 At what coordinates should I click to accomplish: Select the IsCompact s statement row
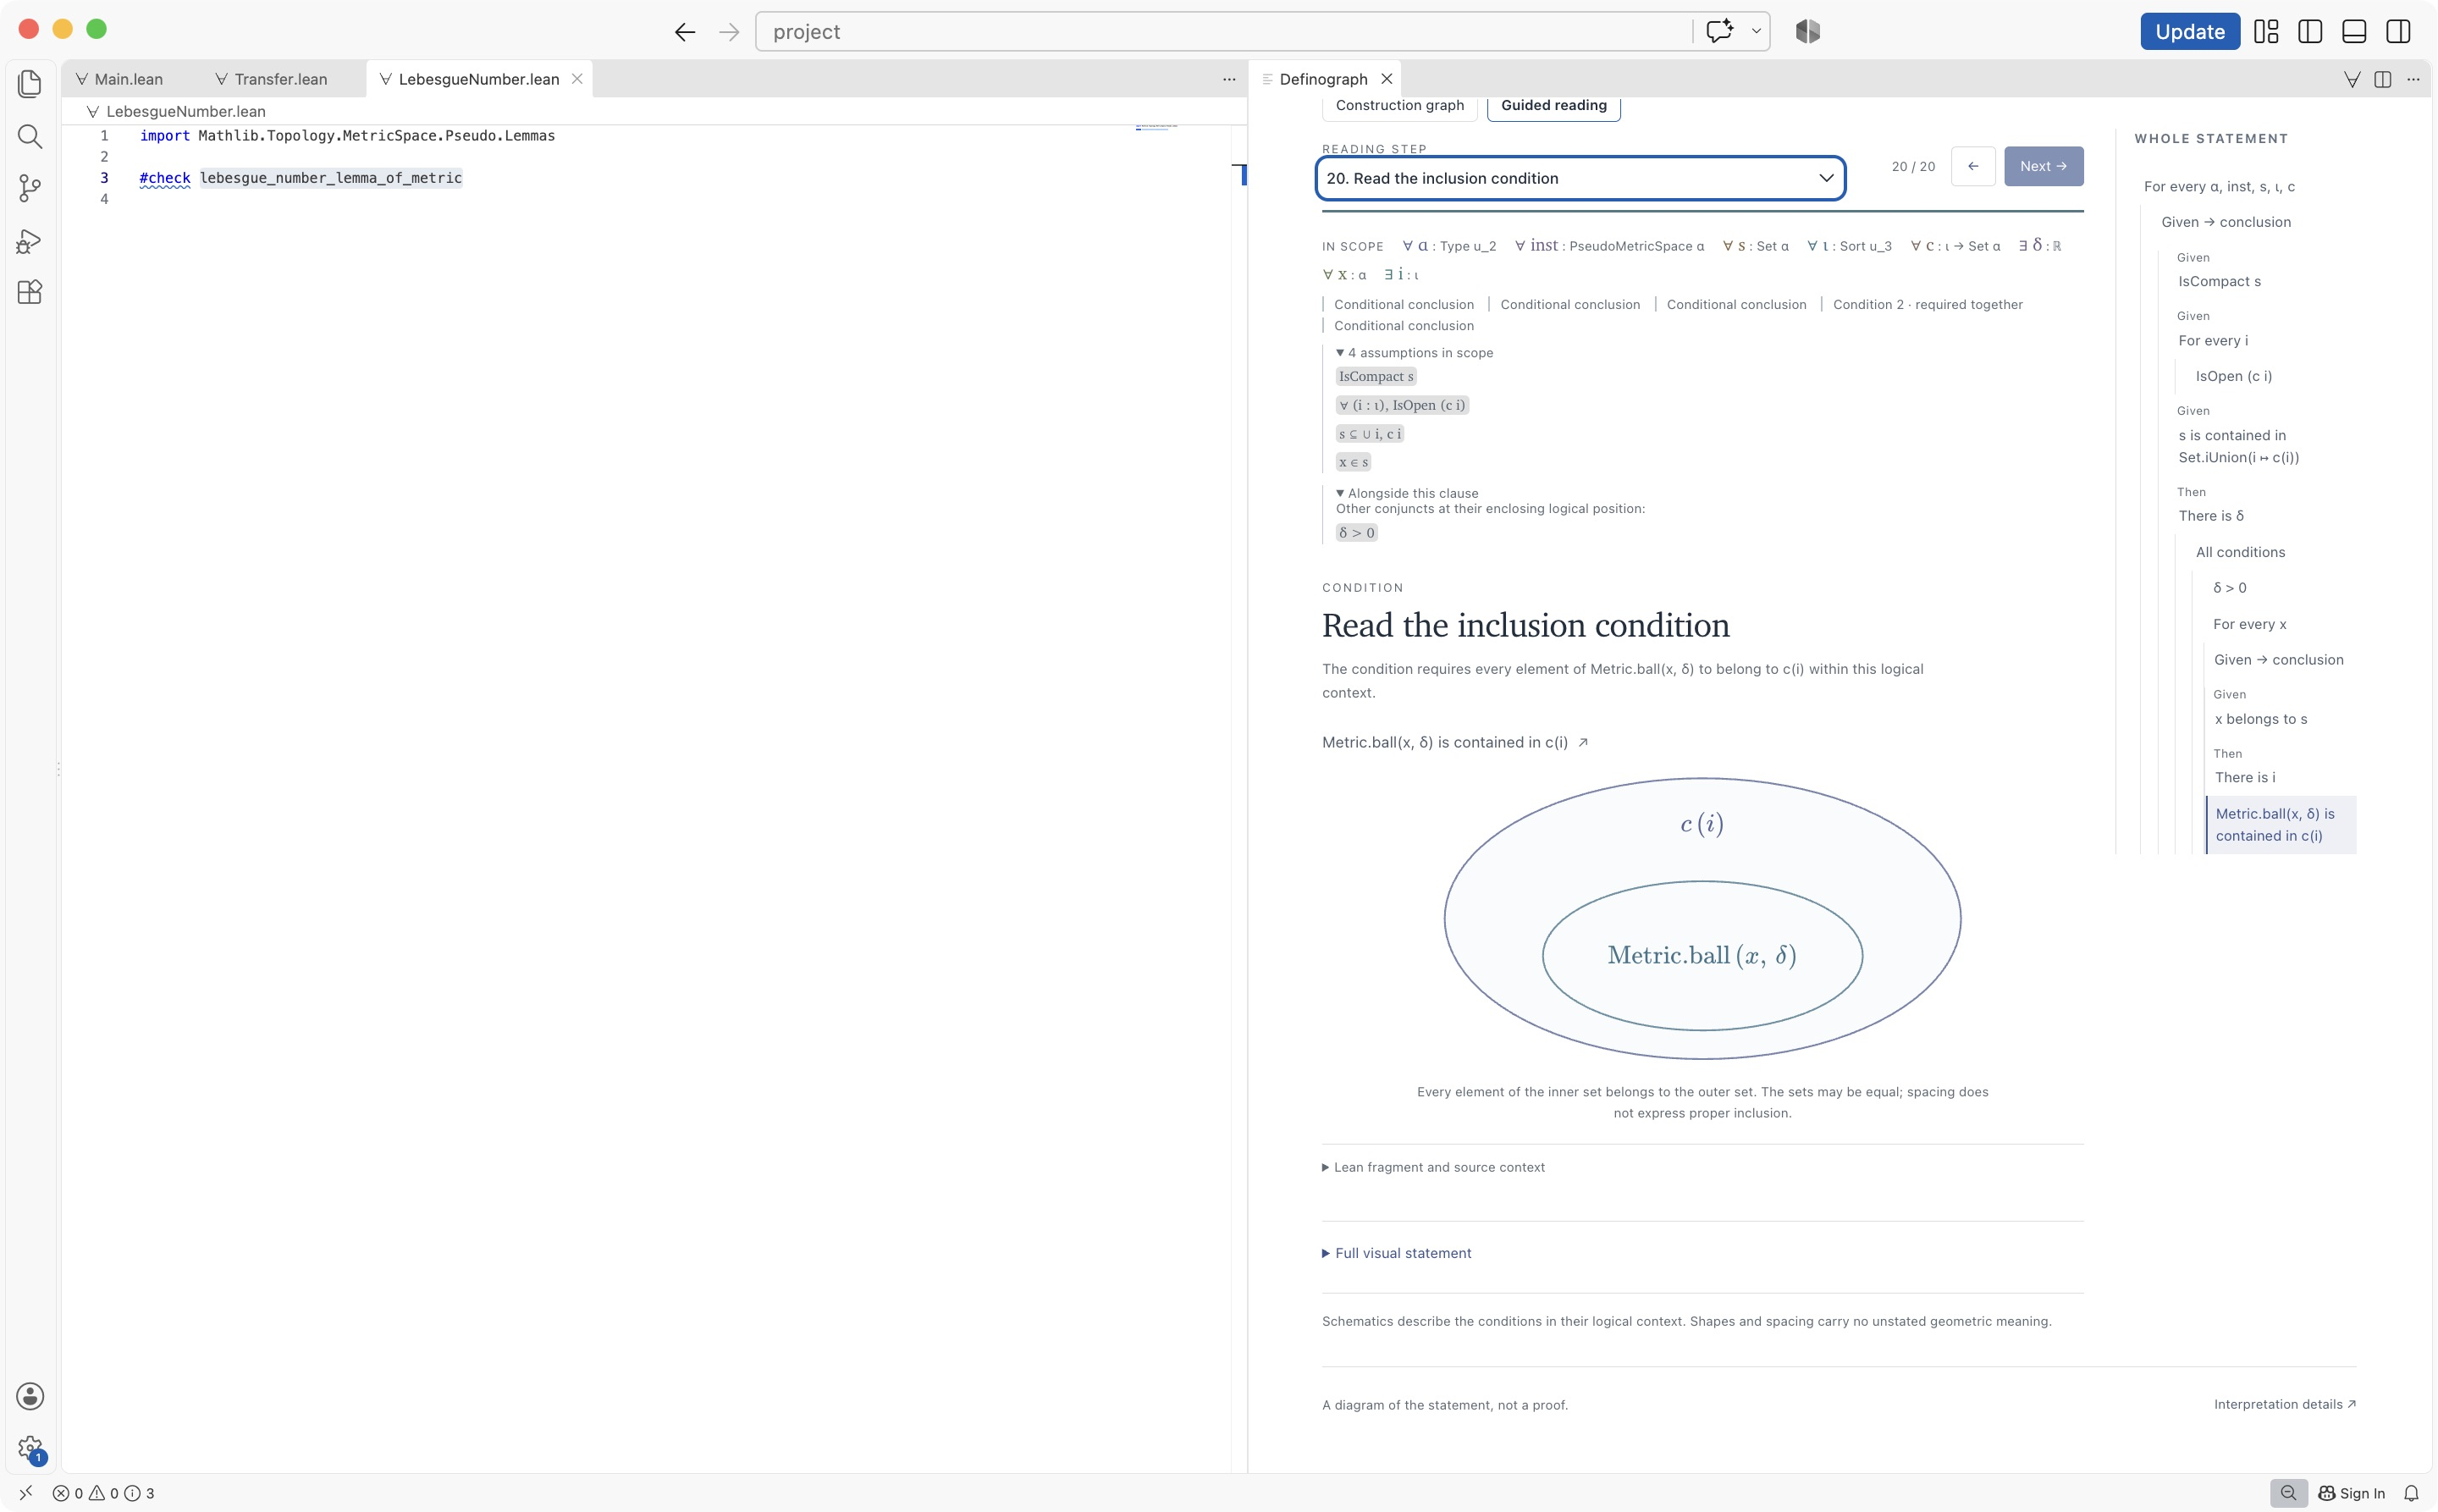pyautogui.click(x=2220, y=281)
